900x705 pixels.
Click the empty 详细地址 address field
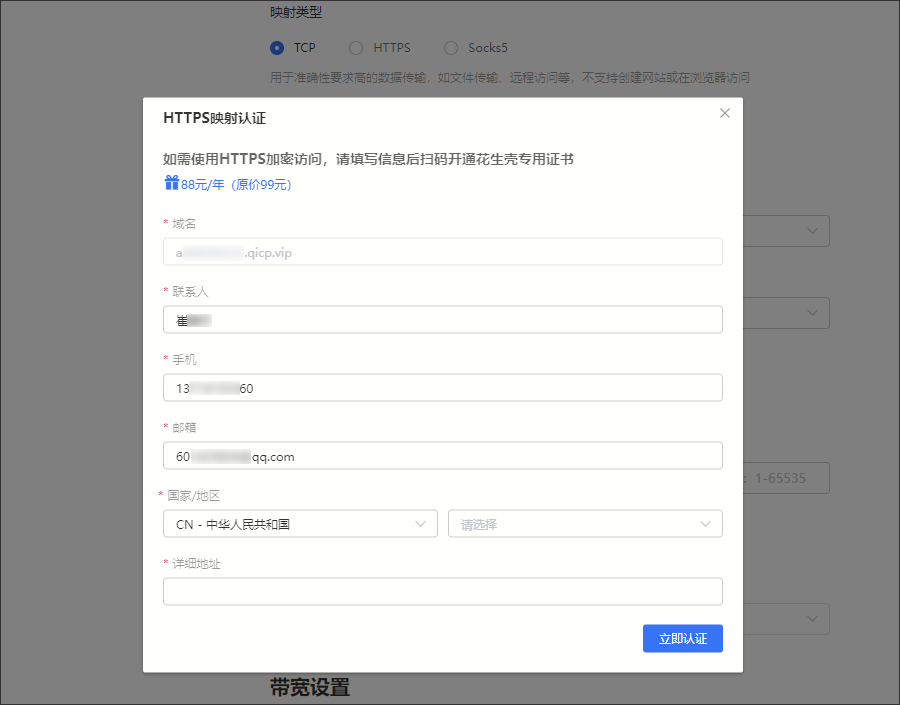click(443, 591)
